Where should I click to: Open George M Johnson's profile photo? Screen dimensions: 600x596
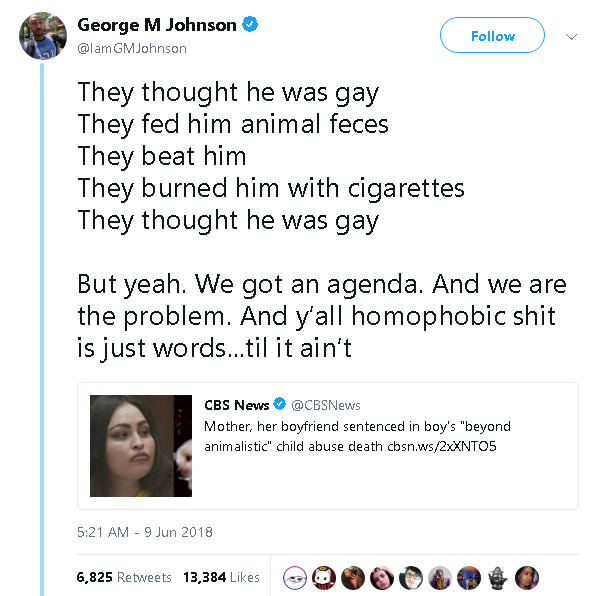coord(41,36)
